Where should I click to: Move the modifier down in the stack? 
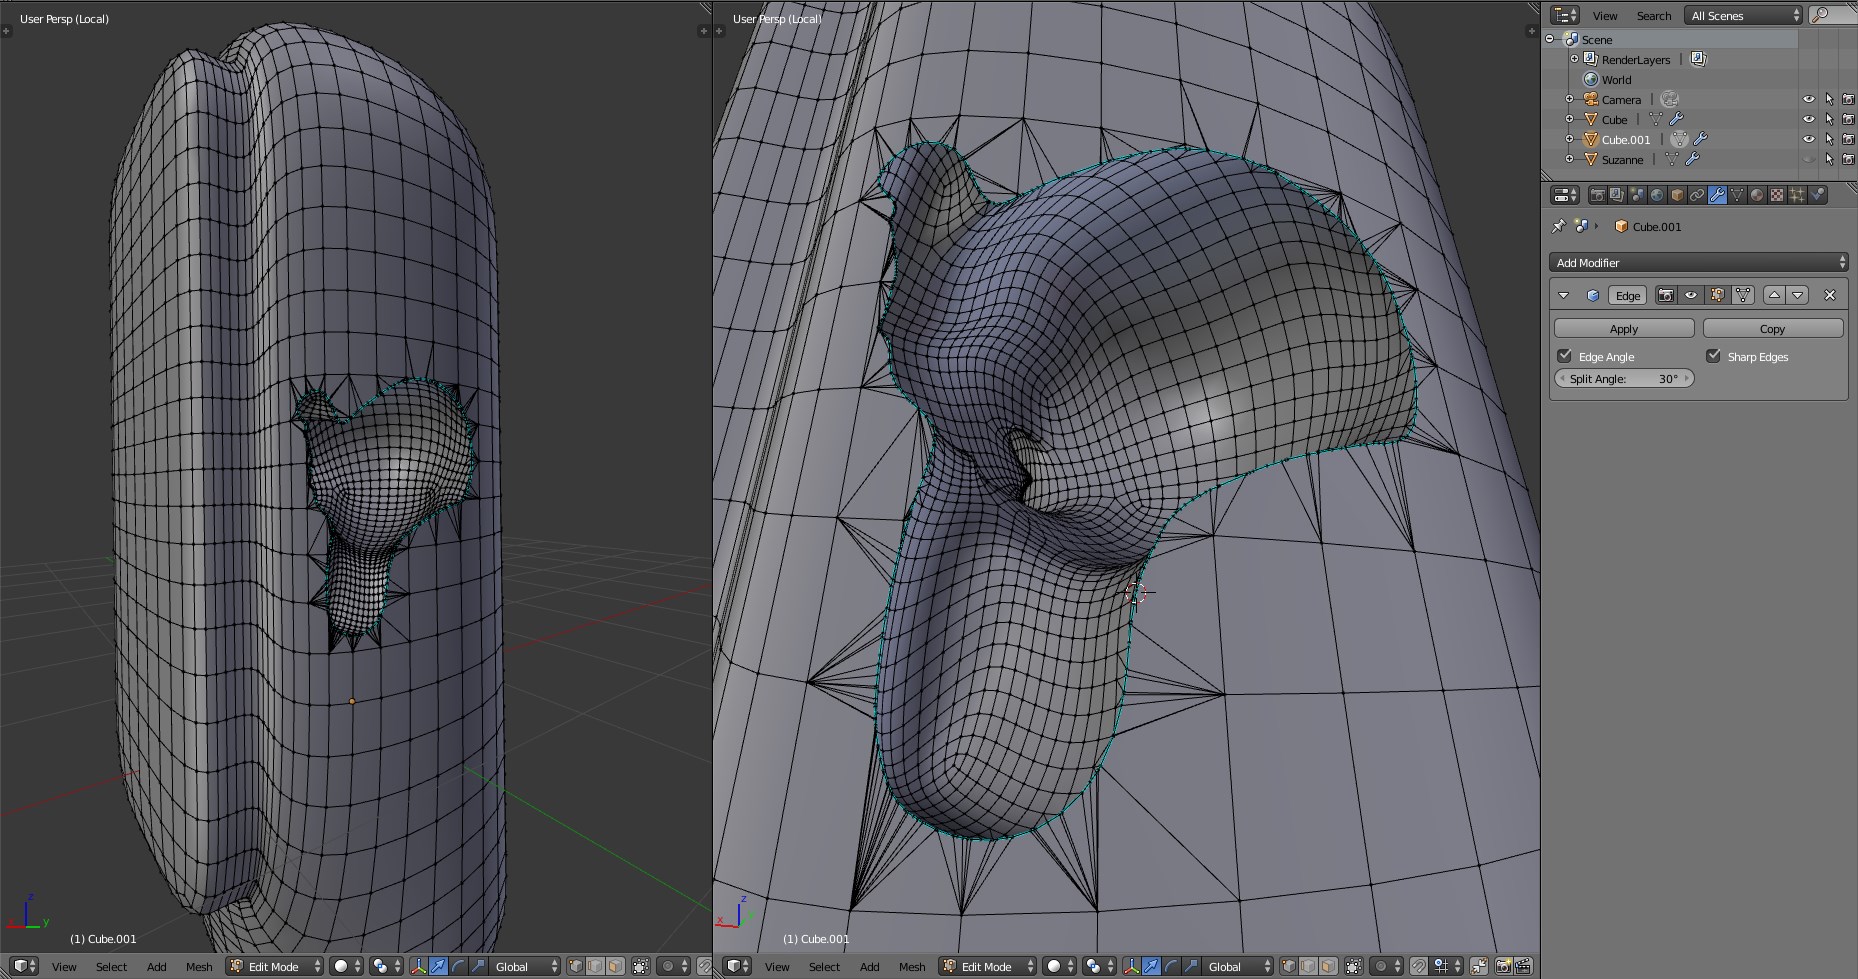tap(1798, 295)
